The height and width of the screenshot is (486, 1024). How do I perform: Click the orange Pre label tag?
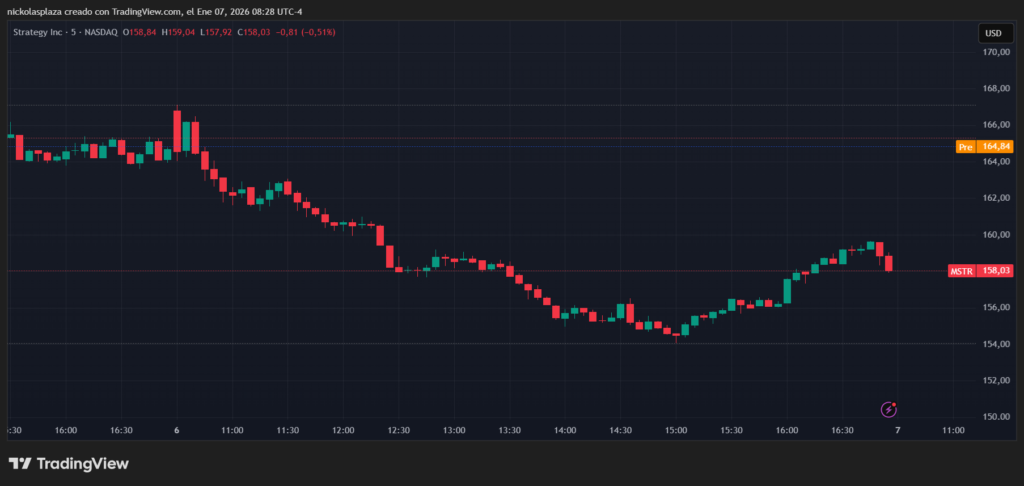[965, 147]
